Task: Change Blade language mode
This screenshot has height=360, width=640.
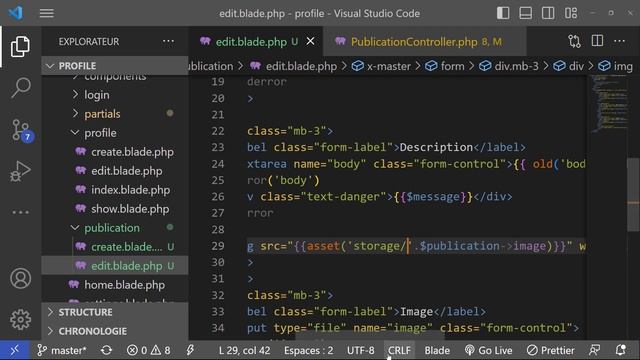Action: click(x=437, y=350)
